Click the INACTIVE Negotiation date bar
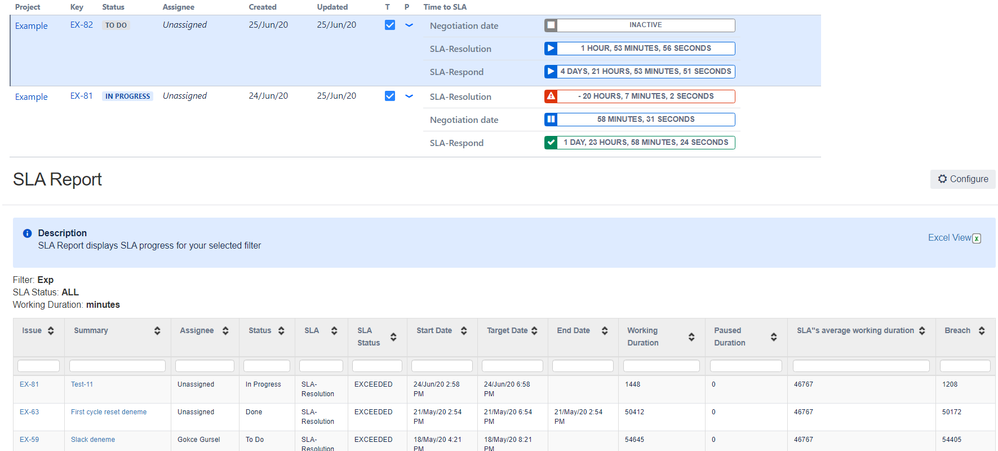Image resolution: width=998 pixels, height=451 pixels. click(640, 25)
